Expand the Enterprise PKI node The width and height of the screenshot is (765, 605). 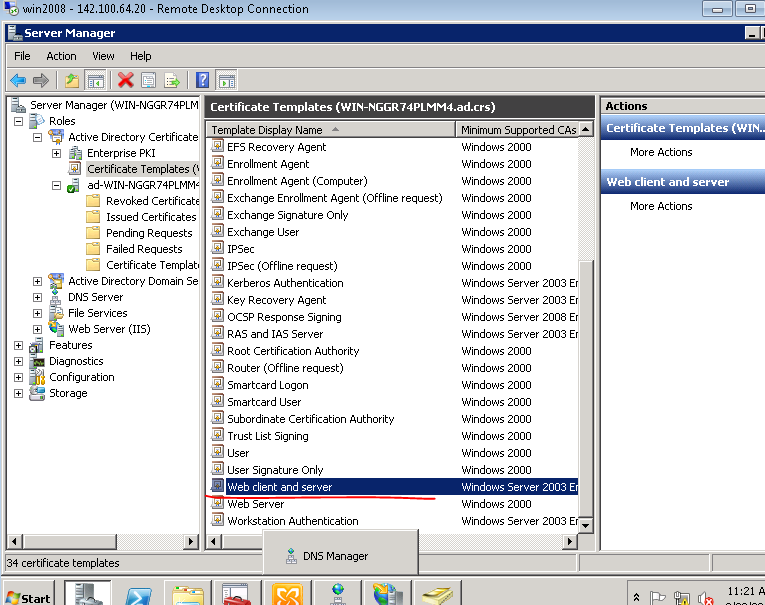57,153
